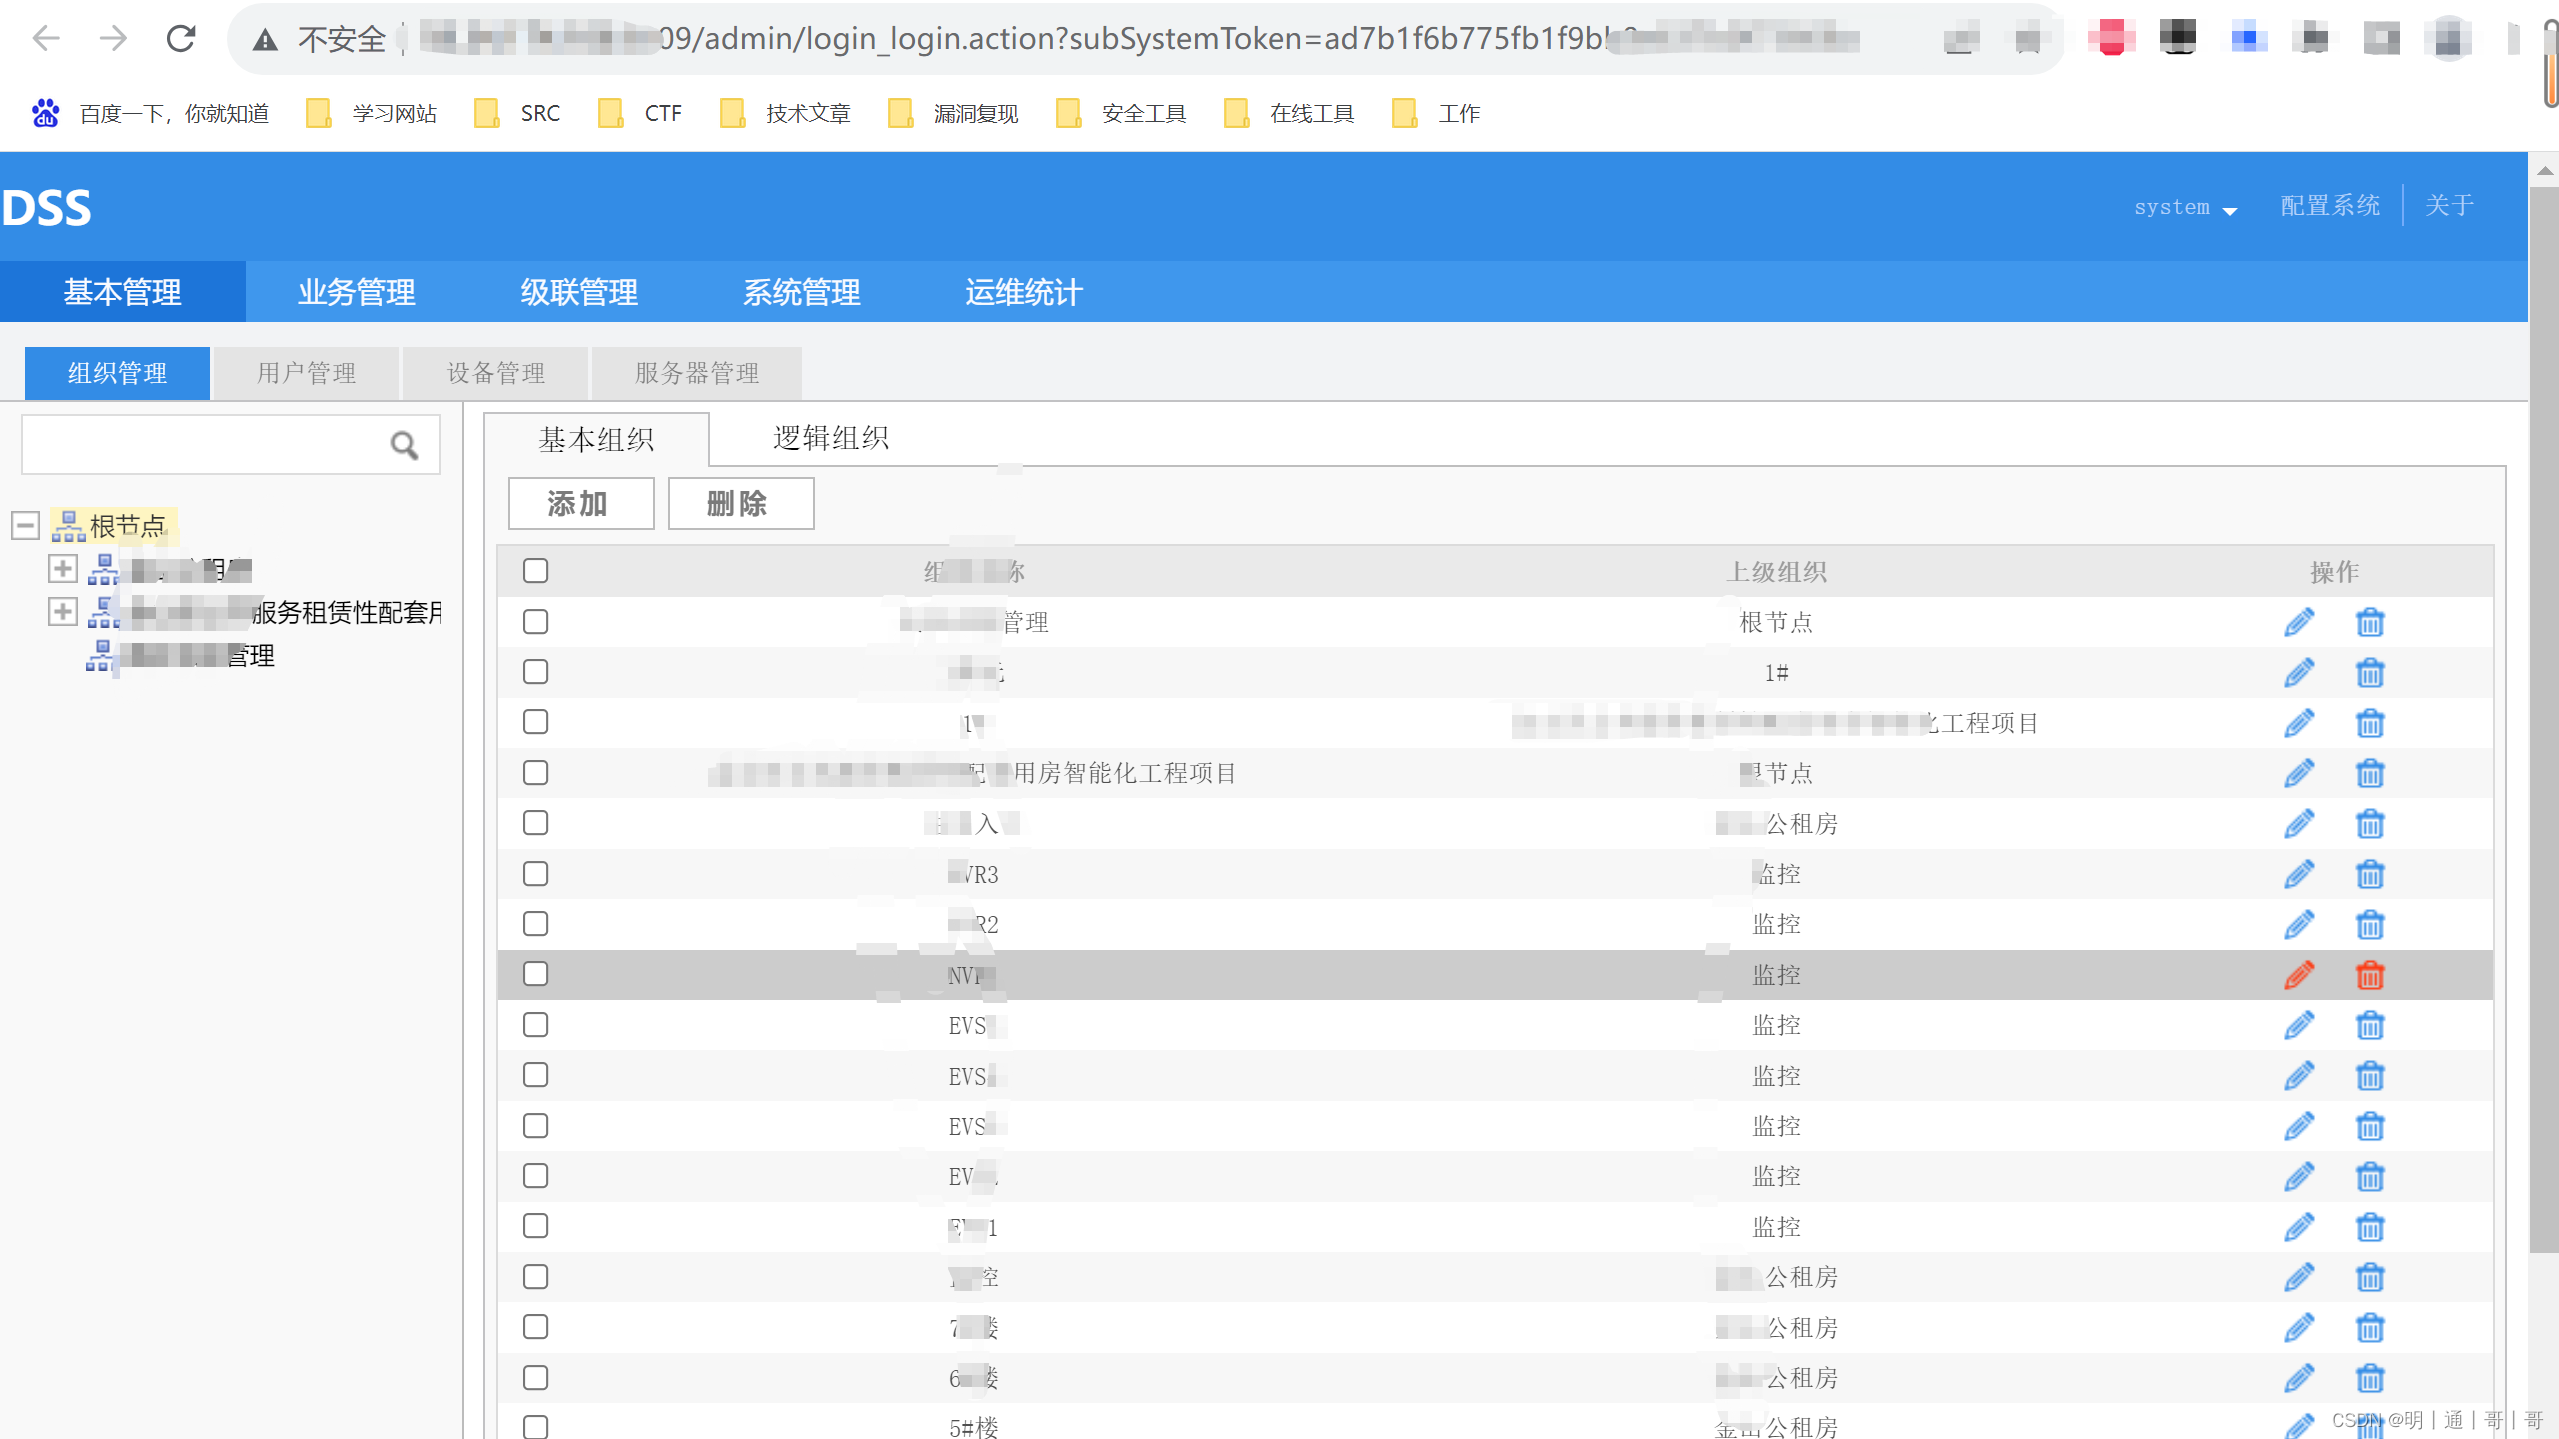Select 根节点 in the tree
The height and width of the screenshot is (1439, 2559).
(x=127, y=525)
